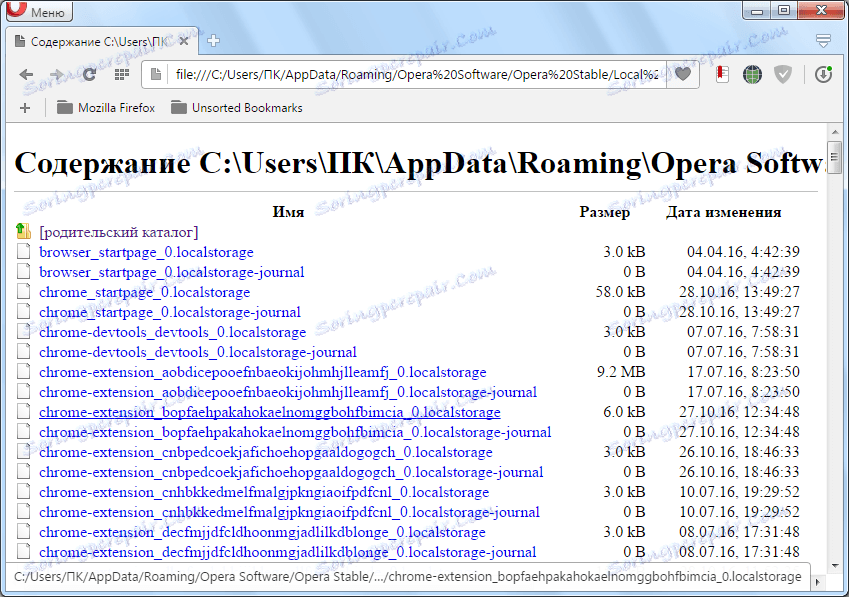The height and width of the screenshot is (597, 849).
Task: Click file icon beside browser_startpage_0.localstorage
Action: 23,252
